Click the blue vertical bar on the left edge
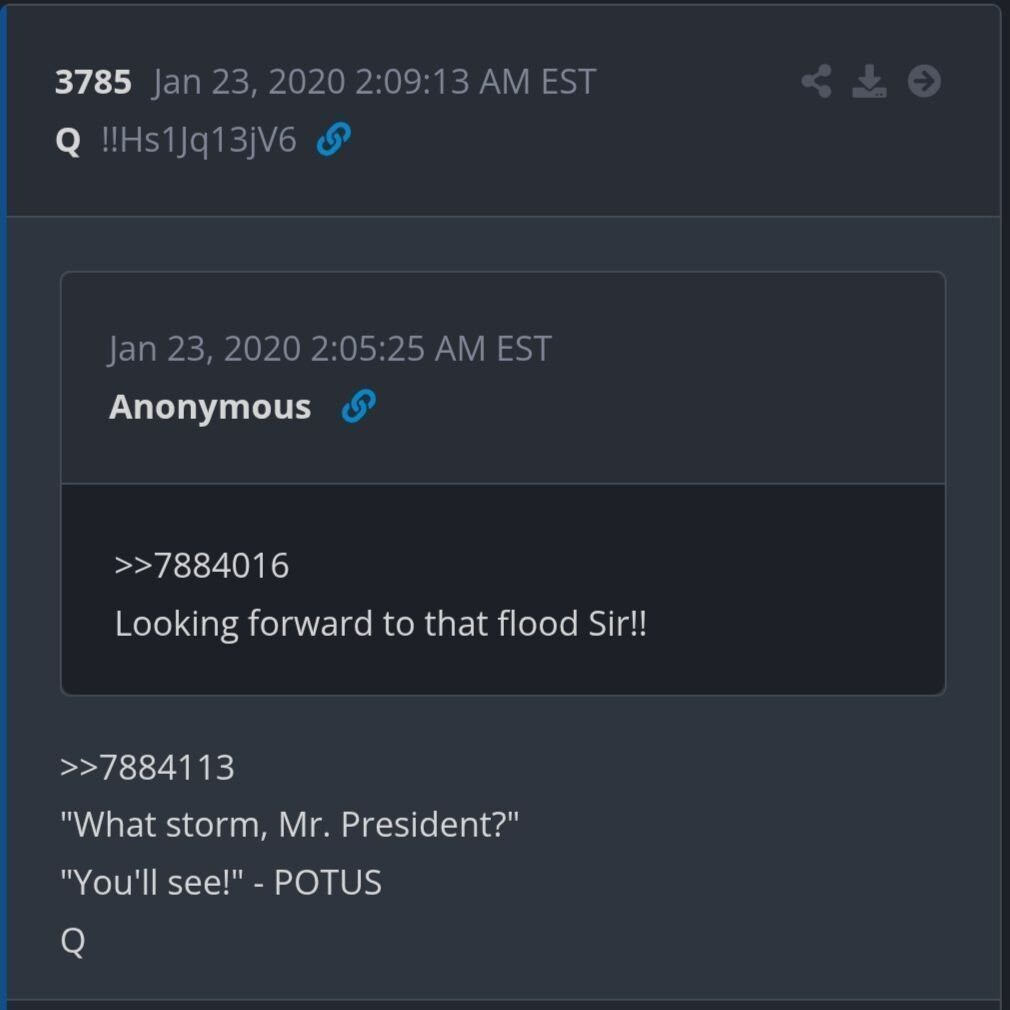Screen dimensions: 1010x1010 pyautogui.click(x=3, y=500)
